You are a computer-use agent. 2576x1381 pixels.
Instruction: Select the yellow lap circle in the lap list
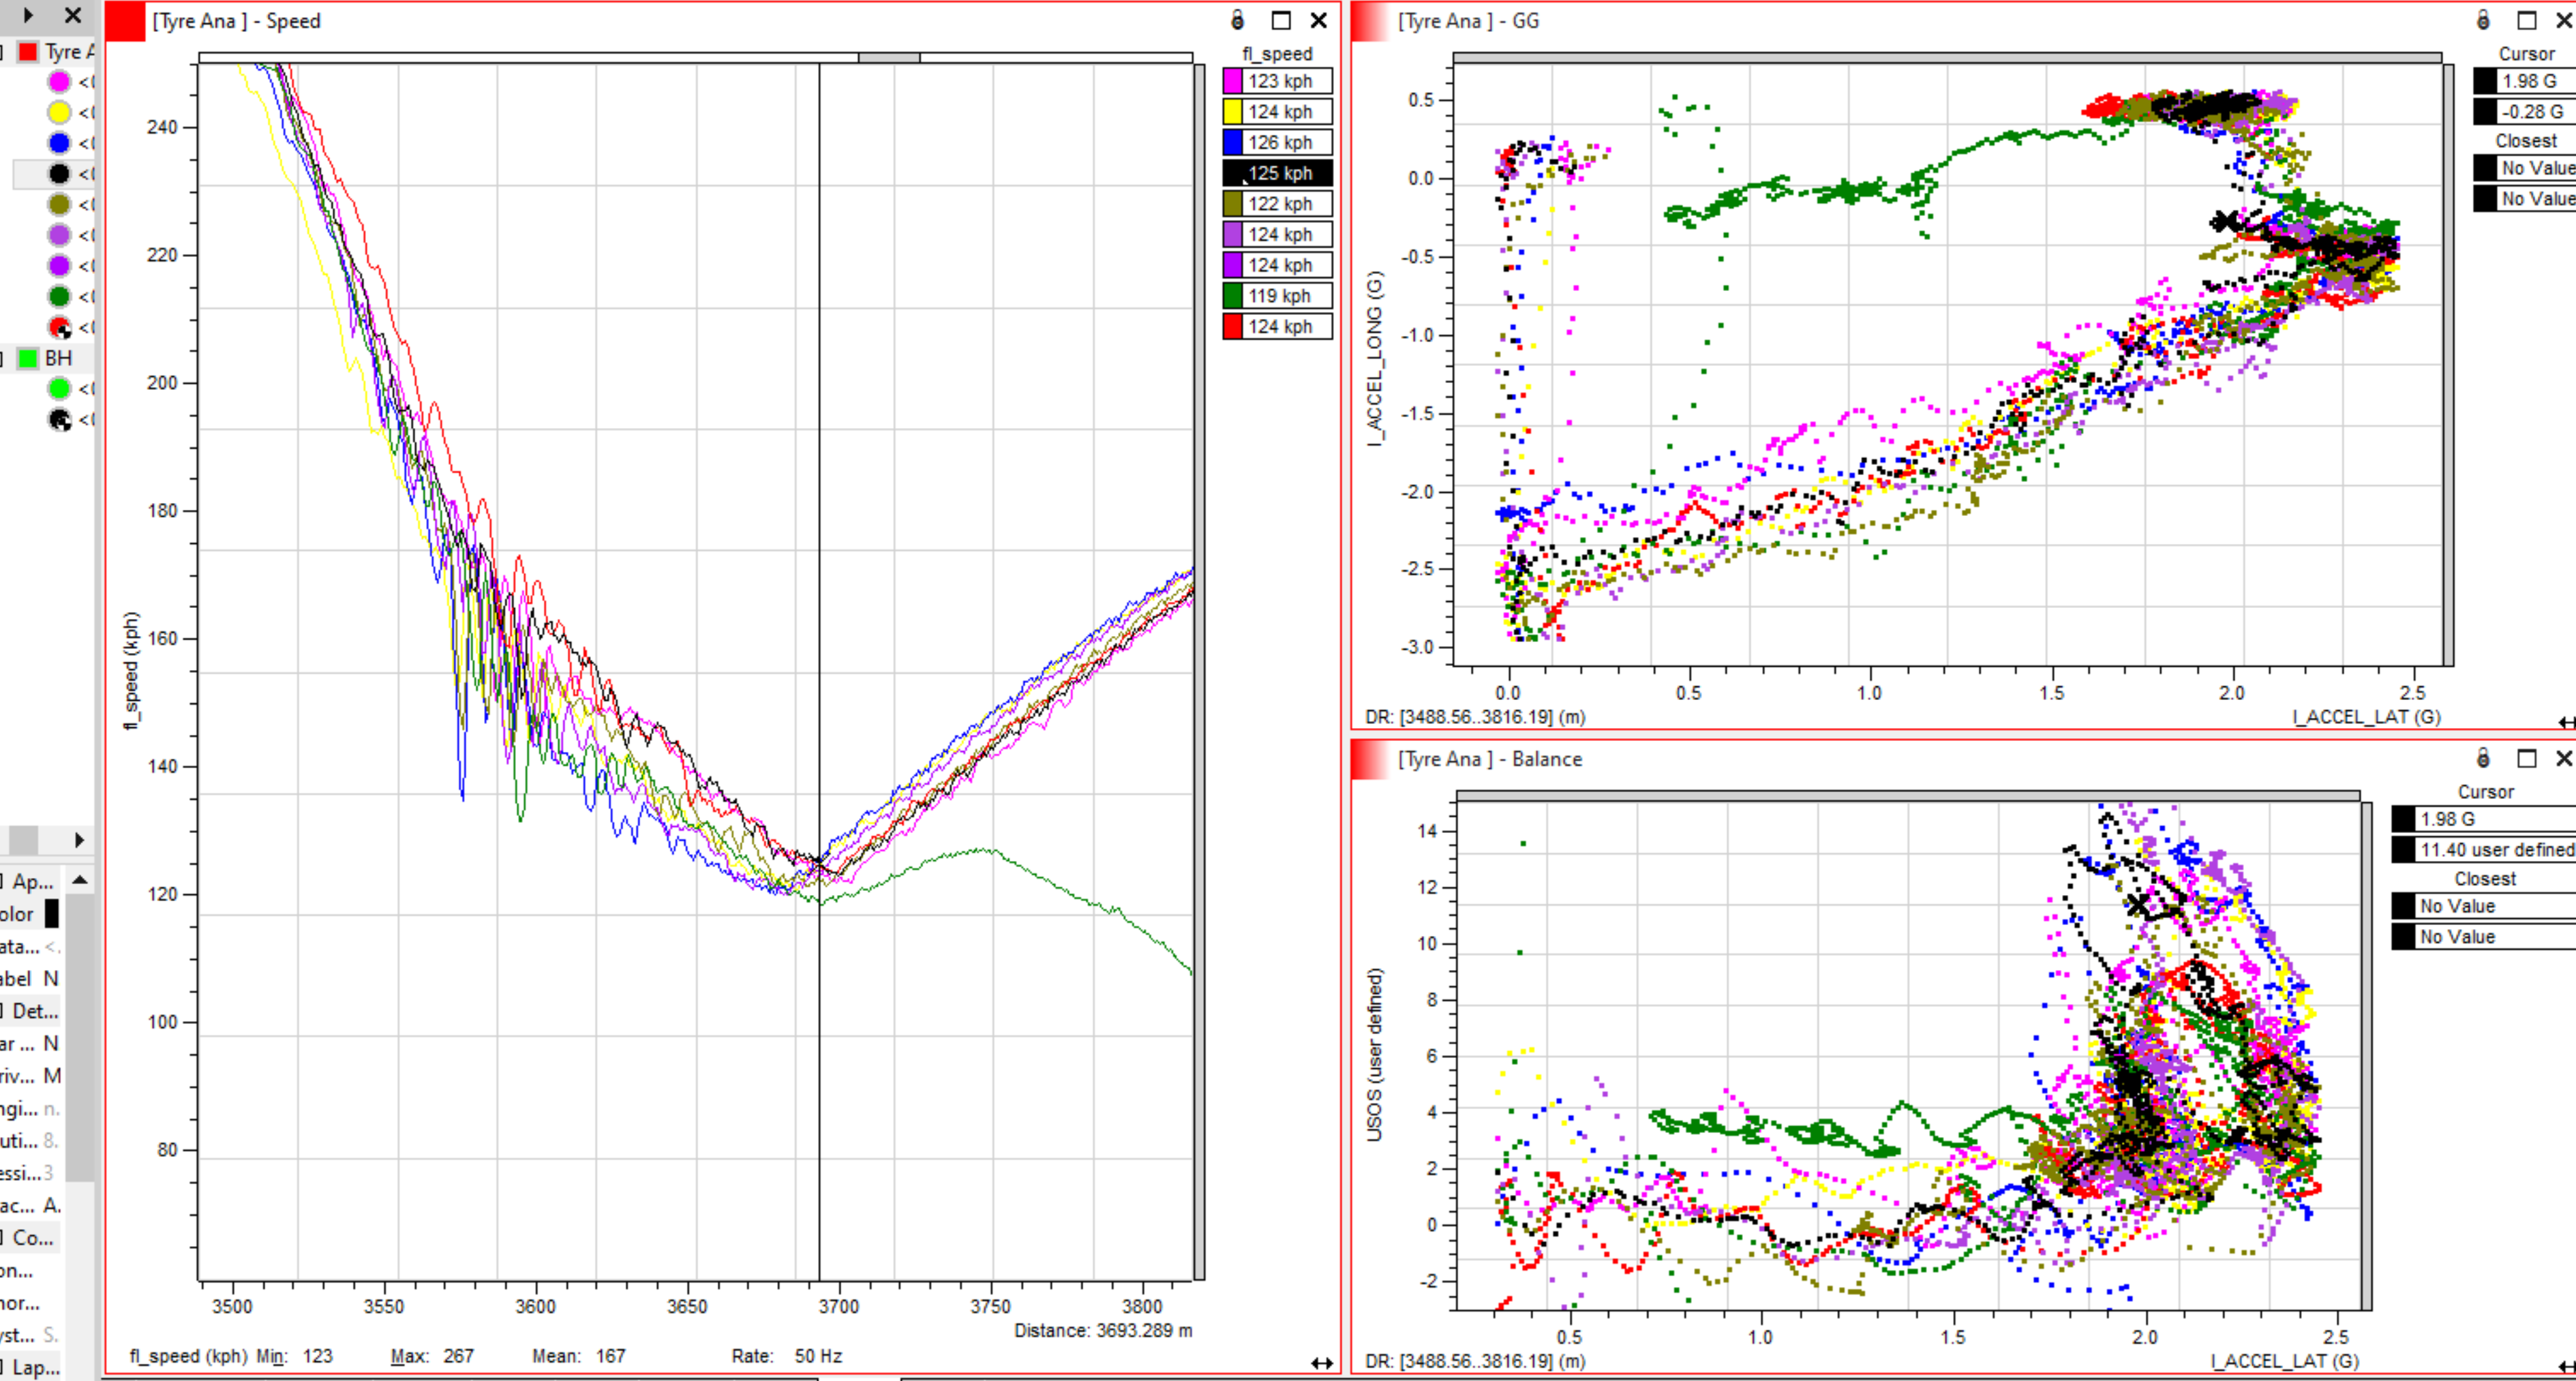click(59, 112)
